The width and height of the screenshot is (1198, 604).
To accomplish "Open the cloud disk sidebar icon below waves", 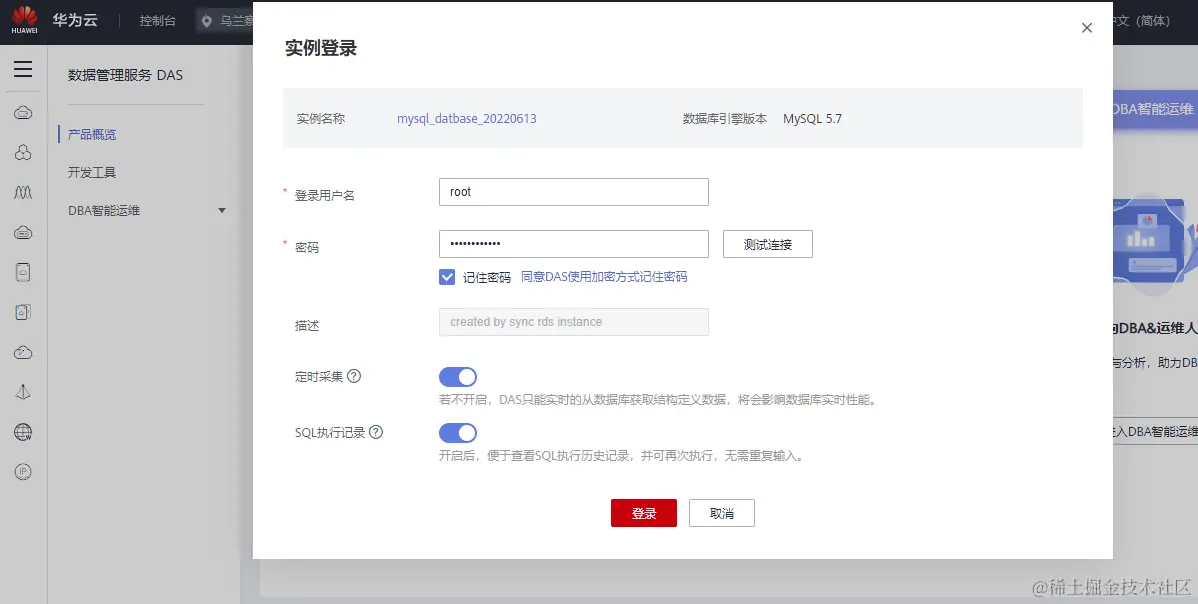I will 23,232.
